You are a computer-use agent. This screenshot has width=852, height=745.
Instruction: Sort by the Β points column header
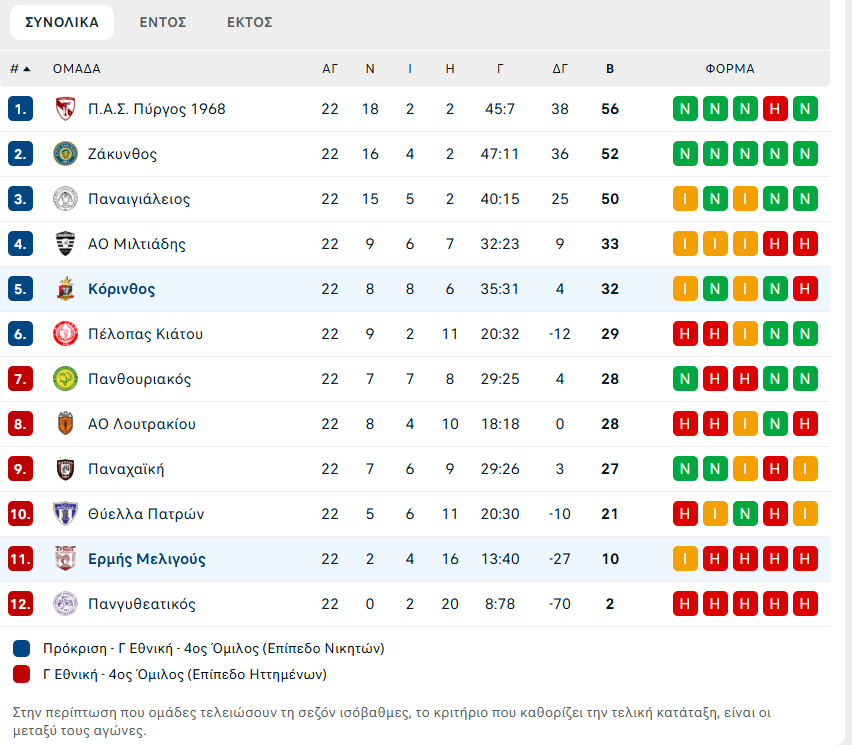[610, 69]
